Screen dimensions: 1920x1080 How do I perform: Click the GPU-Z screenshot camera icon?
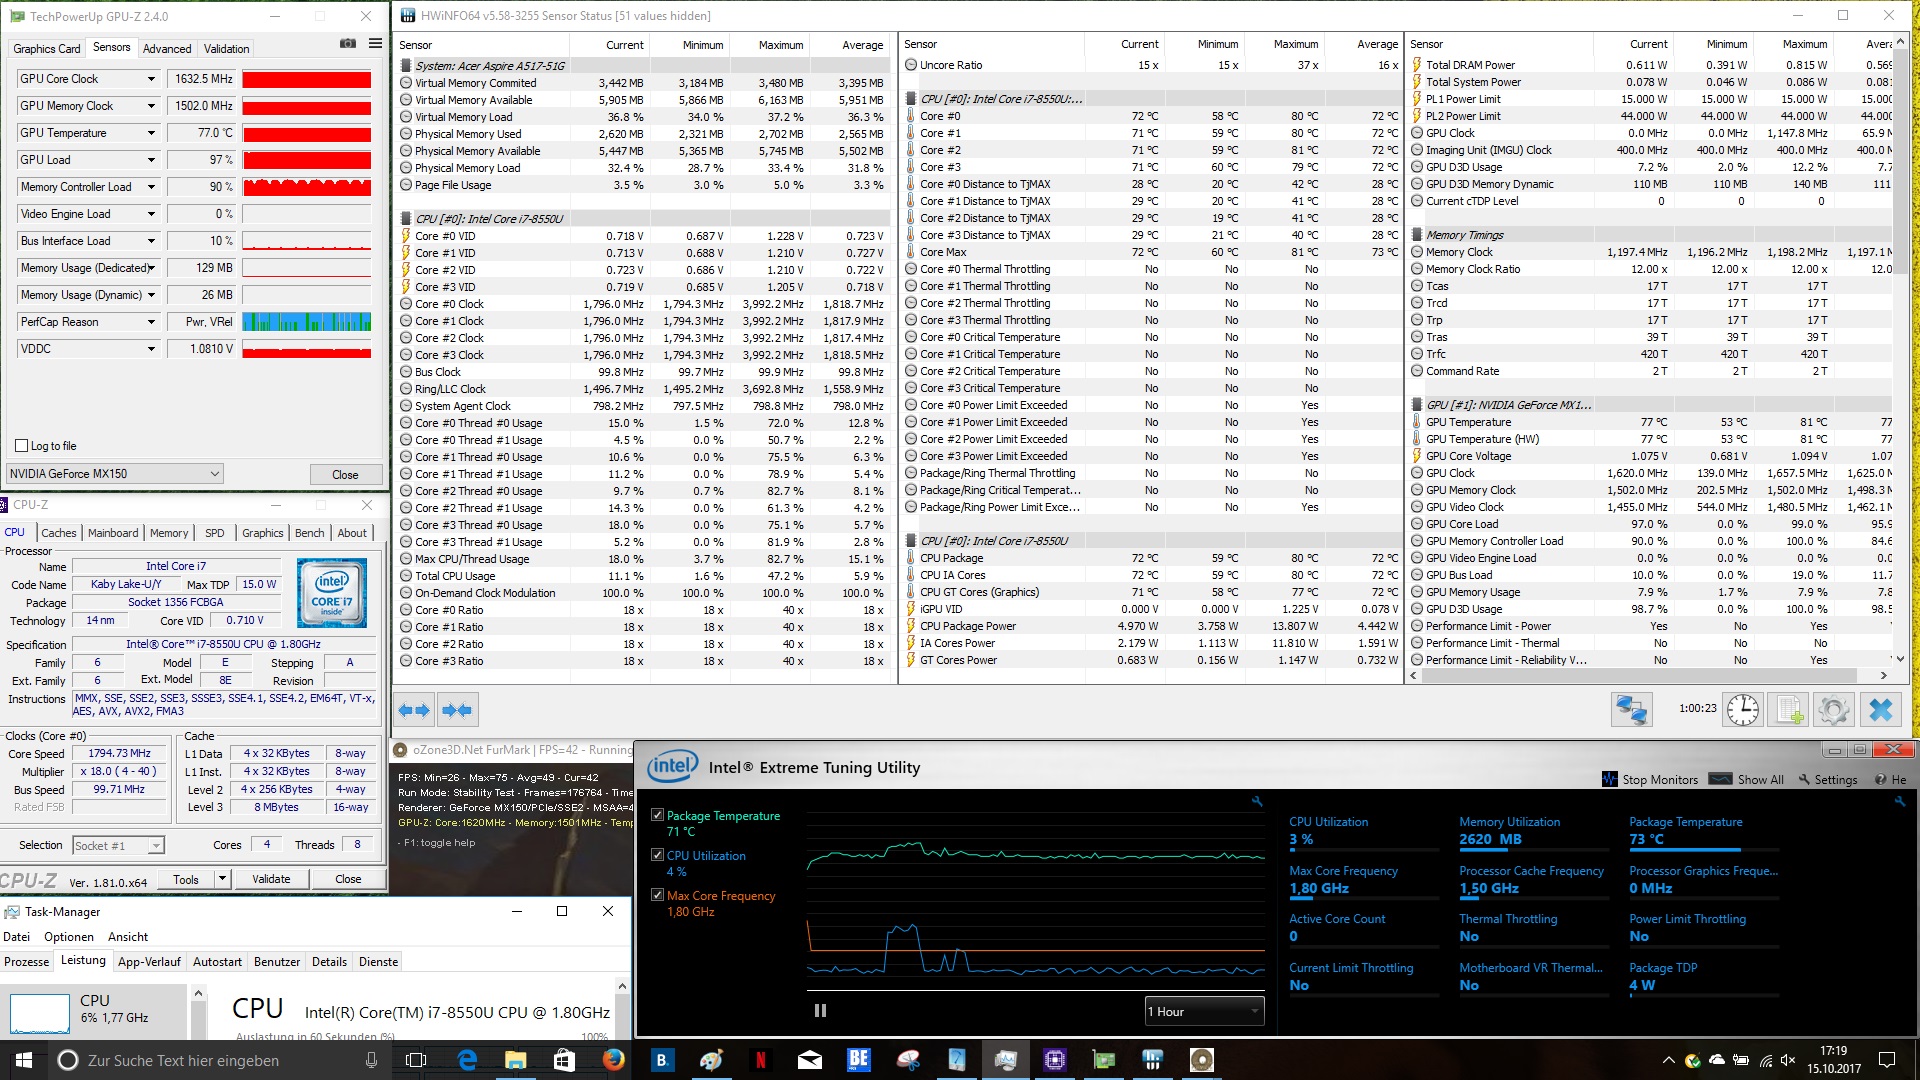pos(348,44)
